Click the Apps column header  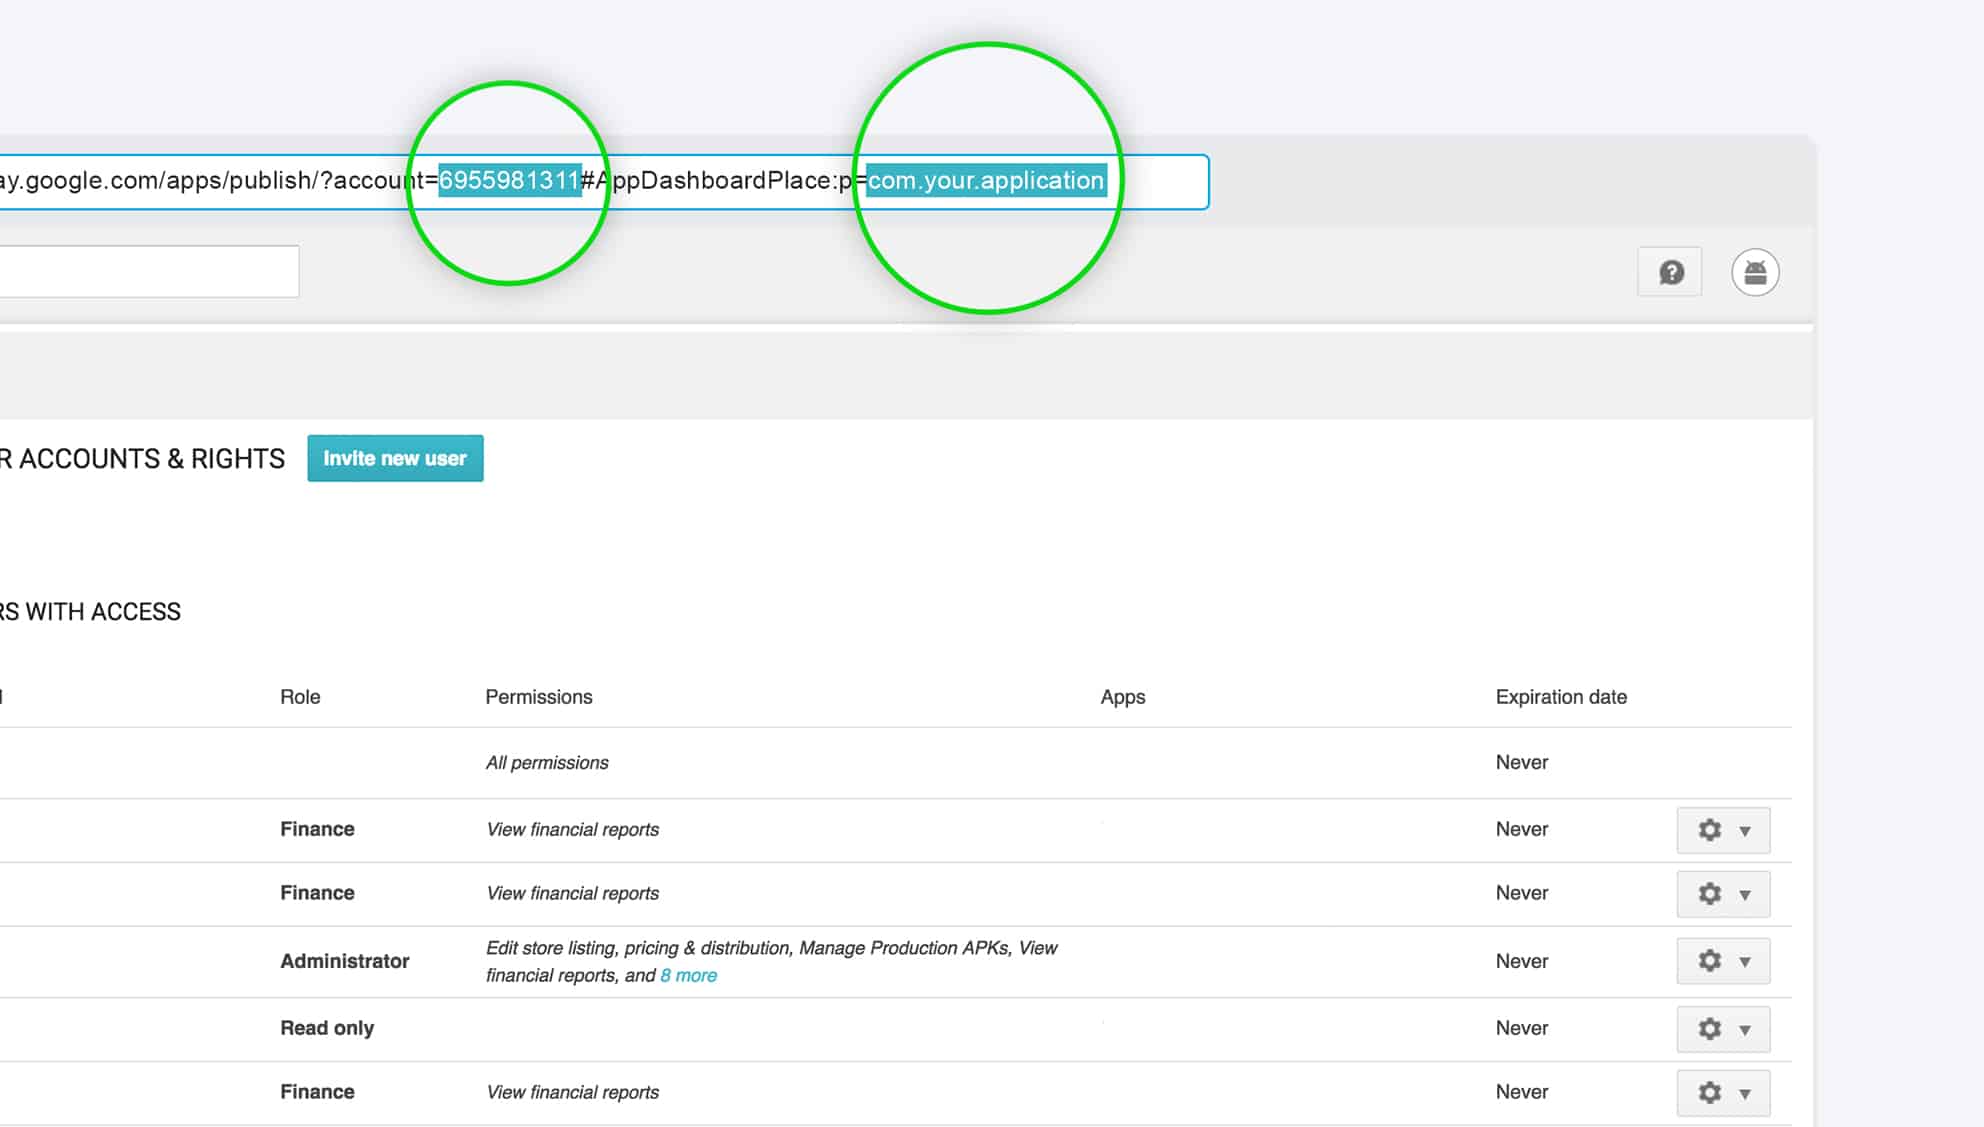tap(1122, 697)
